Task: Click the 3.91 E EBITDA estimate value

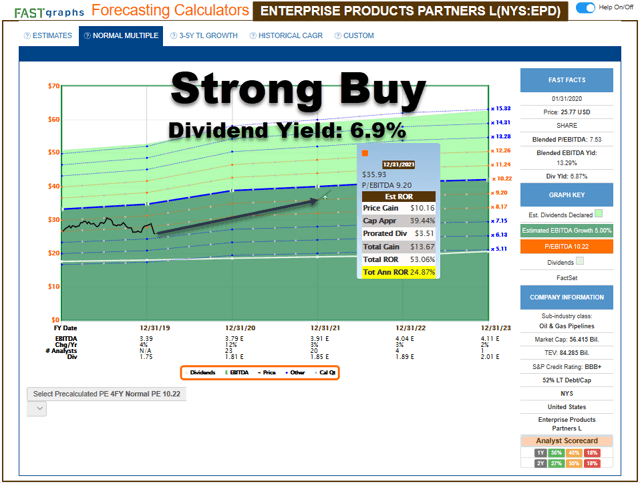Action: tap(320, 338)
